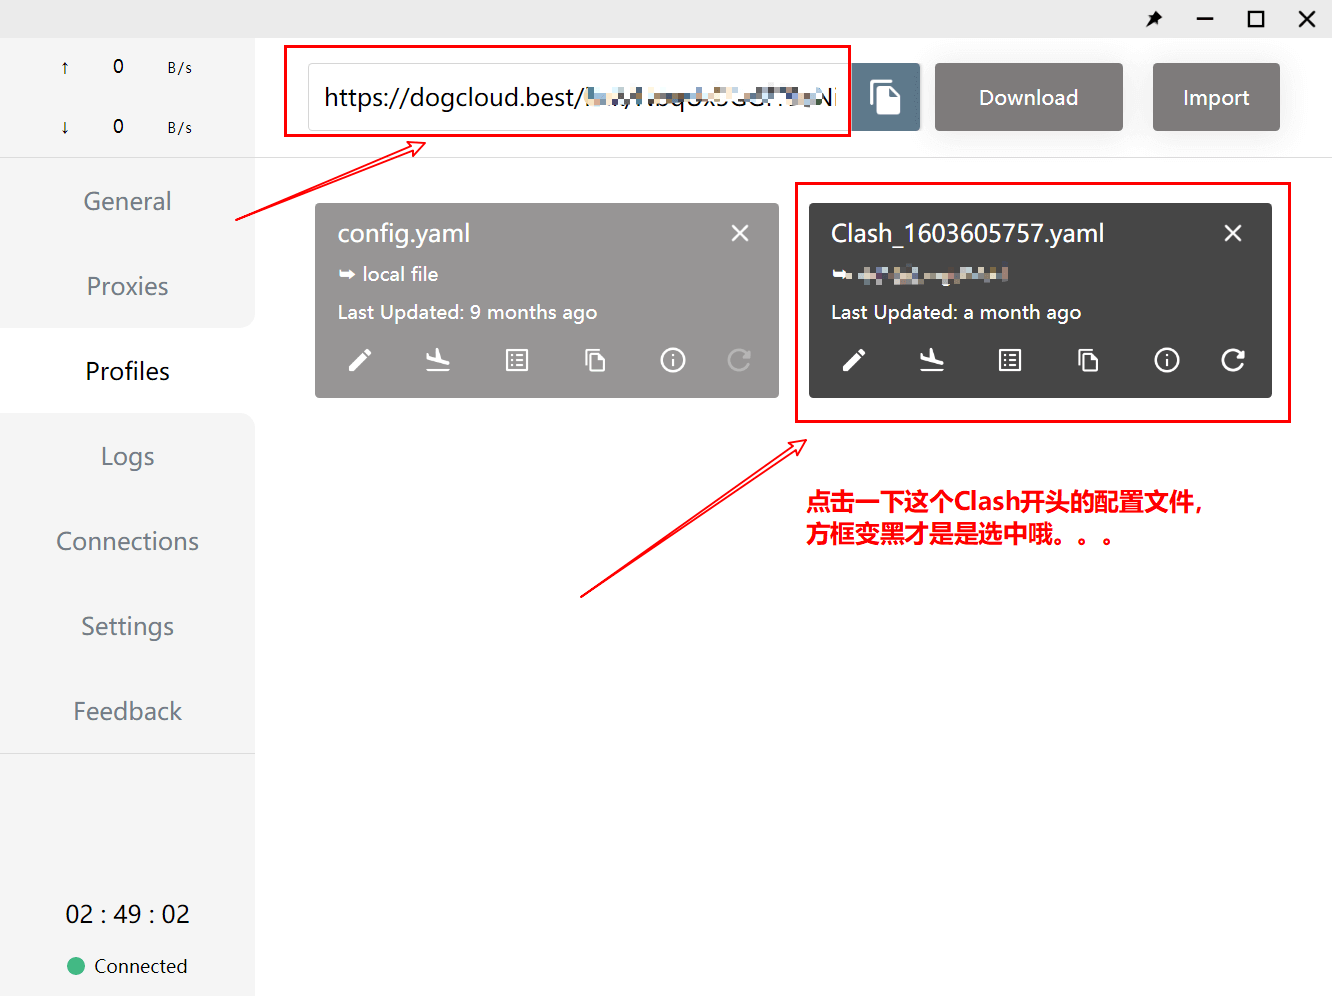Remove config.yaml profile with its X
This screenshot has width=1332, height=996.
tap(740, 233)
